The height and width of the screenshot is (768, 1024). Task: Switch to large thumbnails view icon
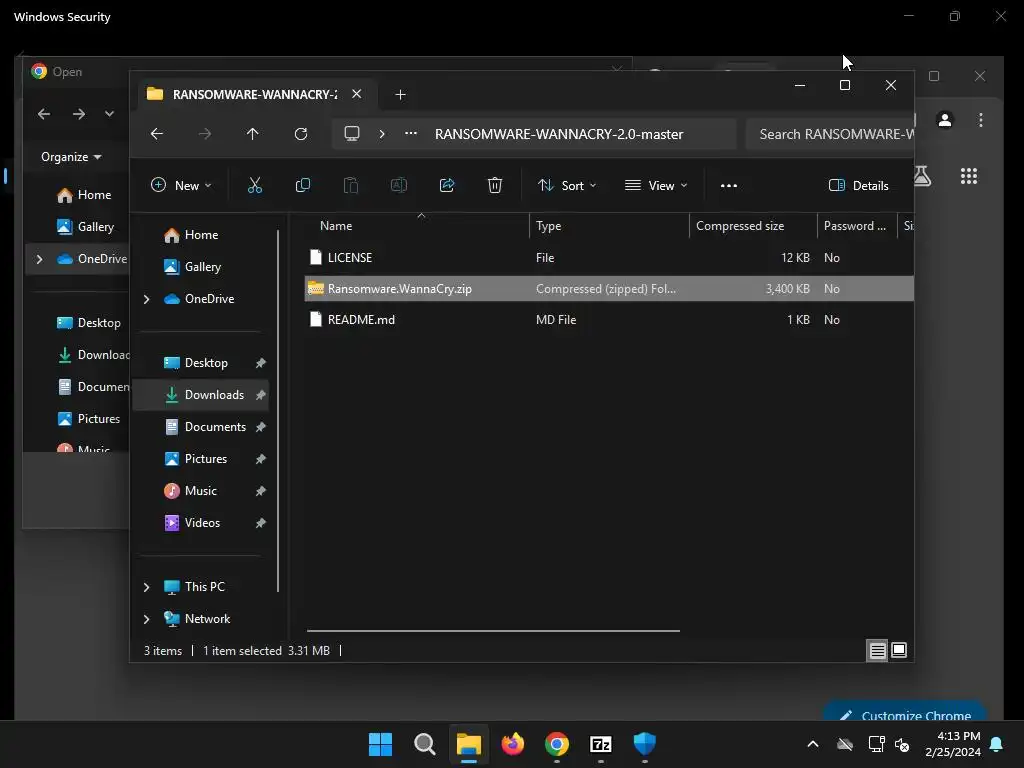(899, 650)
